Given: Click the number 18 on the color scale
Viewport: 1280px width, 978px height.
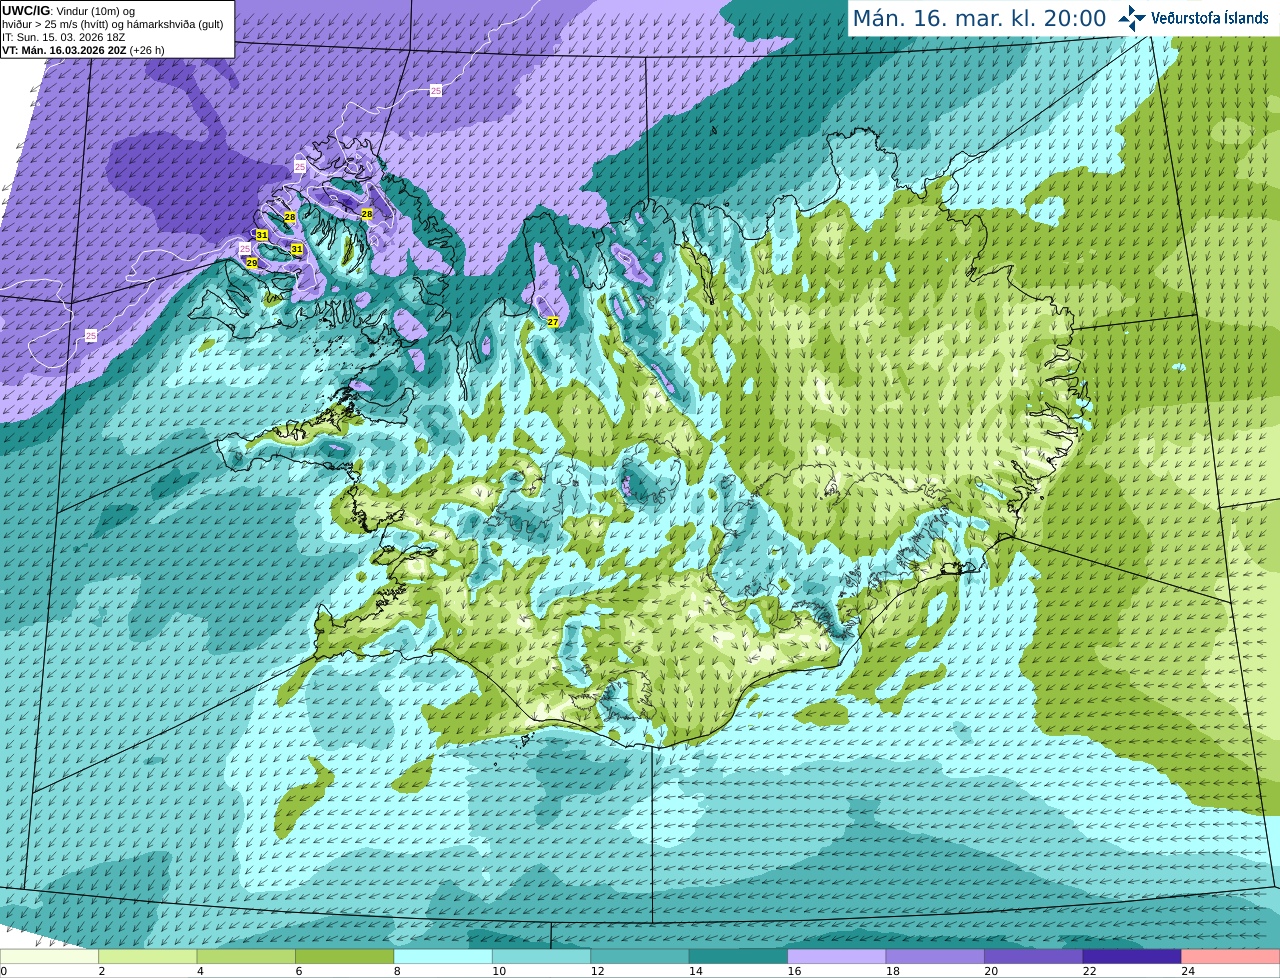Looking at the screenshot, I should tap(893, 971).
